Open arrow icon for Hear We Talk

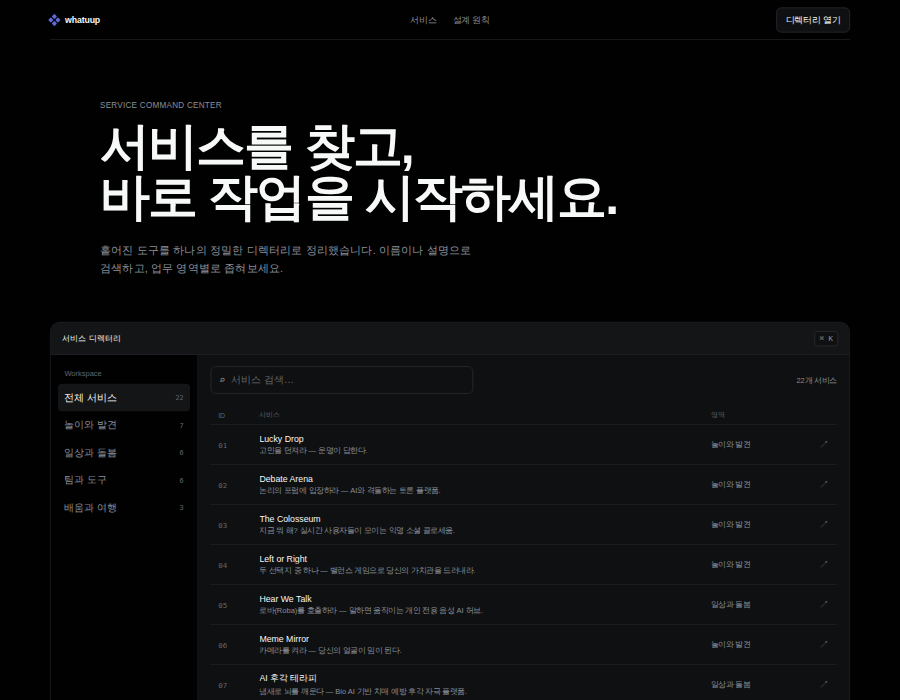[824, 604]
